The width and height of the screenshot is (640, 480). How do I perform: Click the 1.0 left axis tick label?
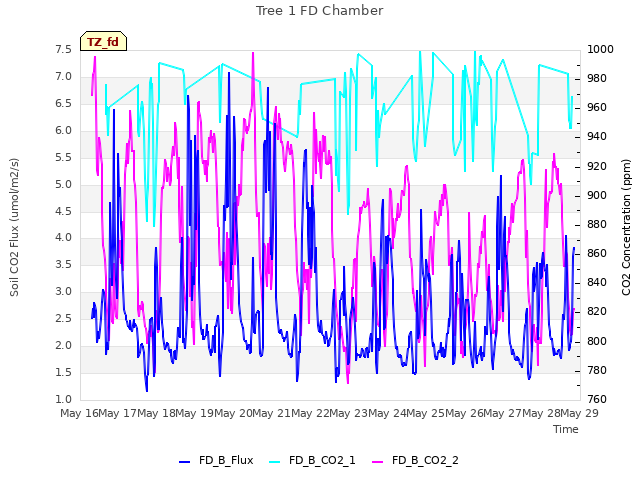click(63, 399)
